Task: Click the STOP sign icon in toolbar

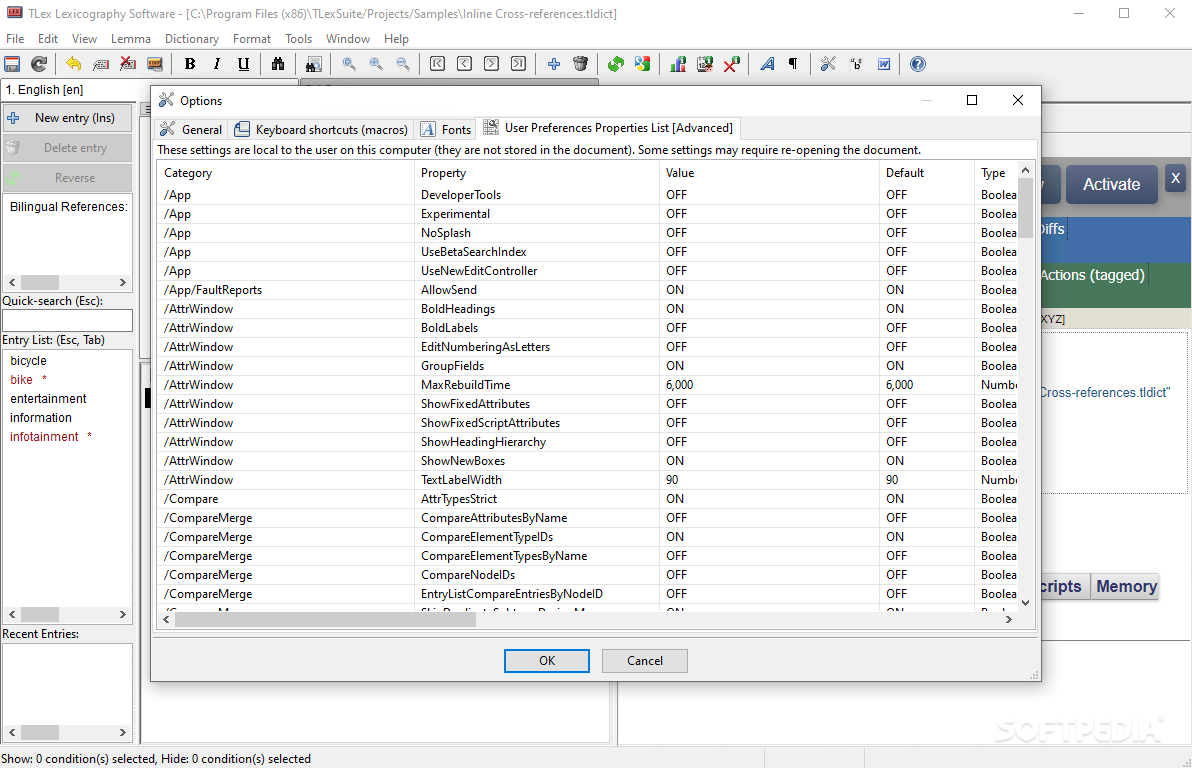Action: (x=154, y=65)
